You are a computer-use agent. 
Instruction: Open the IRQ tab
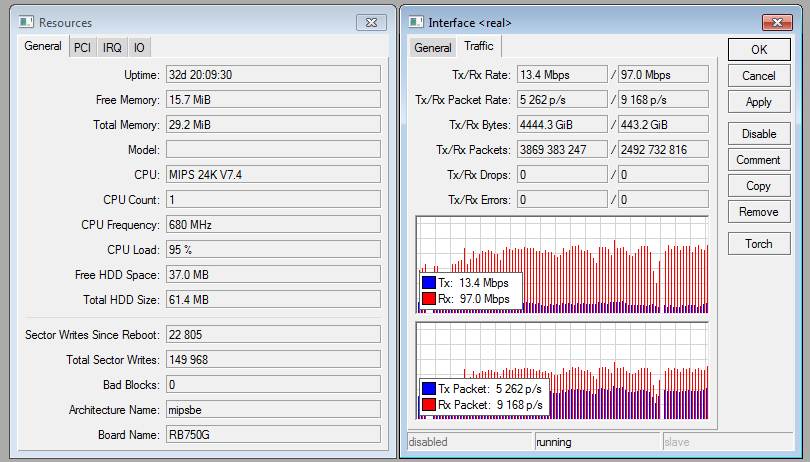tap(112, 47)
